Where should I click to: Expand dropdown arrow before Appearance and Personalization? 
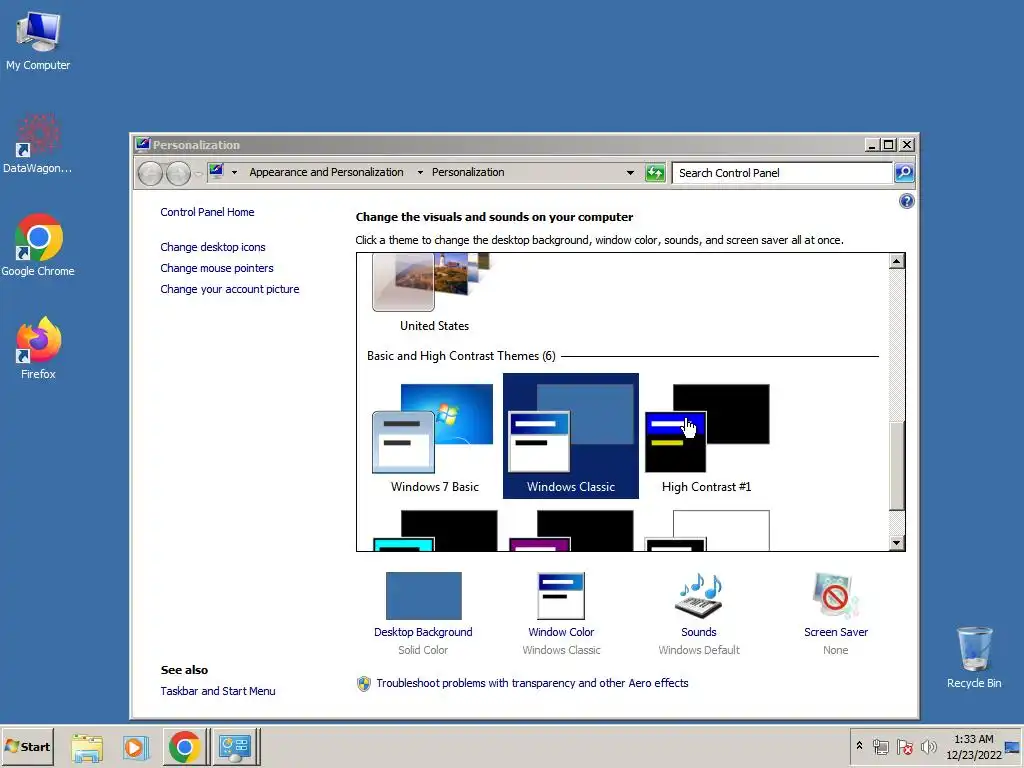tap(234, 172)
